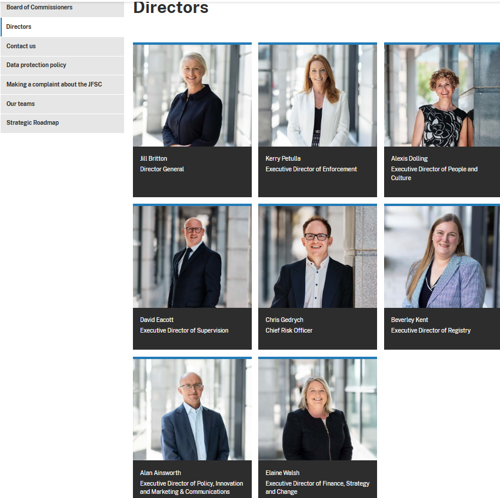Click Jill Britton's portrait photo
Viewport: 500px width, 498px height.
(x=192, y=95)
